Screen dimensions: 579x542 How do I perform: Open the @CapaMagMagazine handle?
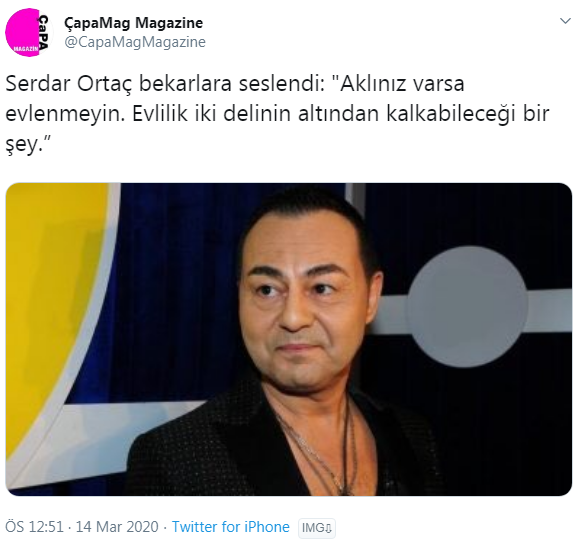pos(135,42)
